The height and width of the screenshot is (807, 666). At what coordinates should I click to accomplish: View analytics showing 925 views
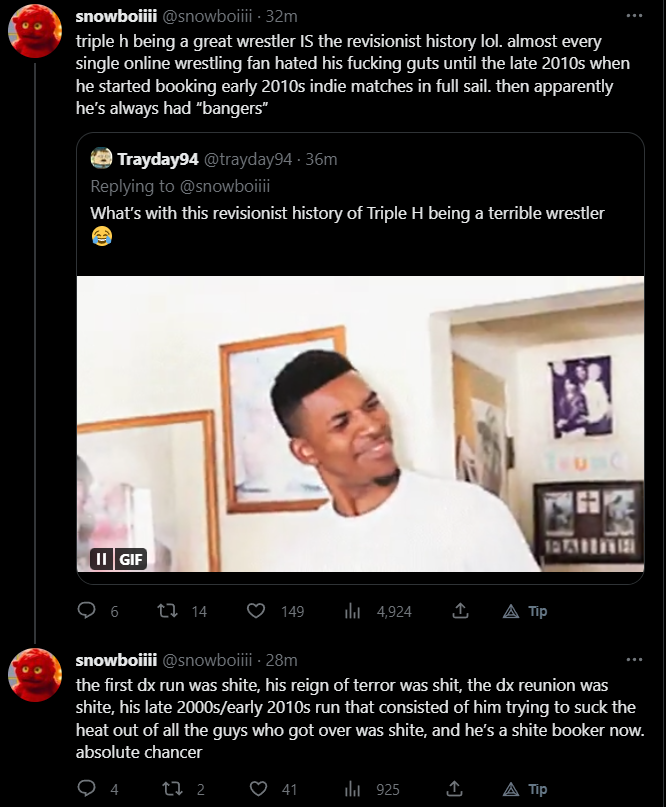pyautogui.click(x=352, y=789)
